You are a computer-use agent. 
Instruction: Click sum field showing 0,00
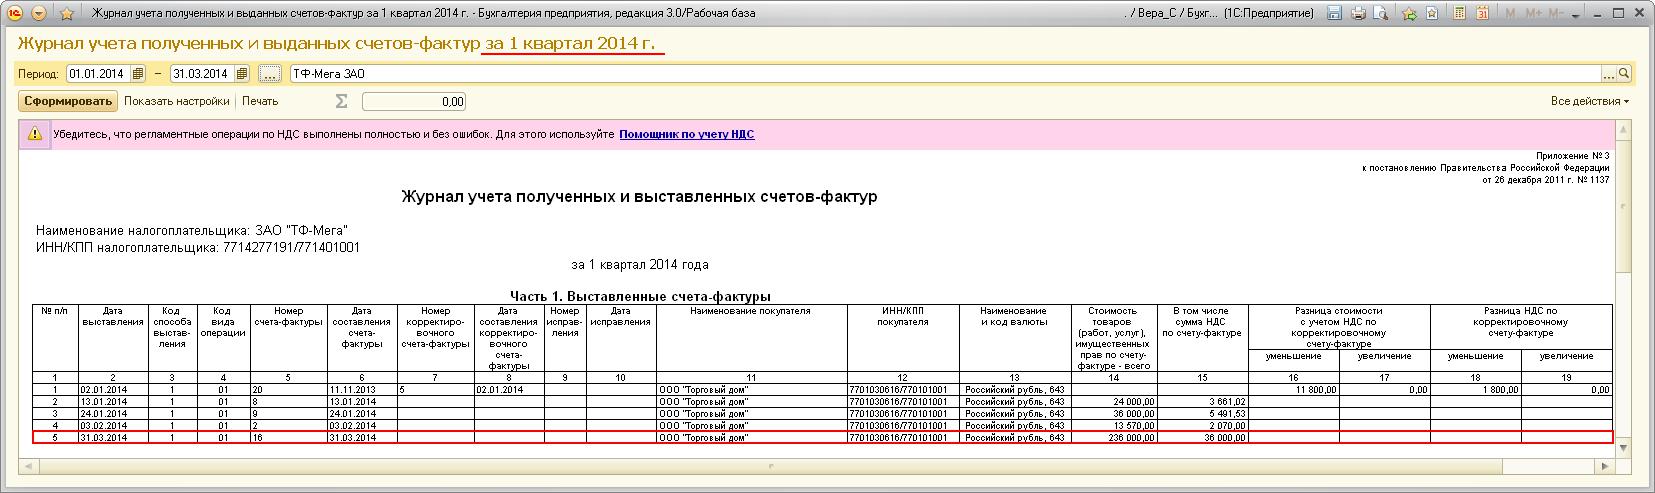click(414, 101)
